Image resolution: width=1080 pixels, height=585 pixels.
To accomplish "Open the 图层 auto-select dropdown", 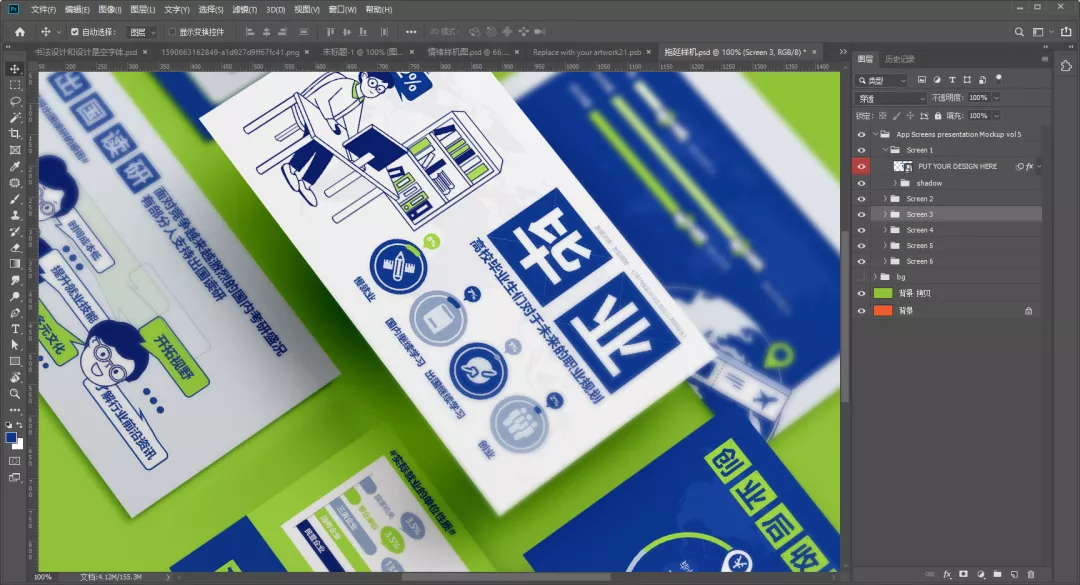I will click(x=143, y=32).
